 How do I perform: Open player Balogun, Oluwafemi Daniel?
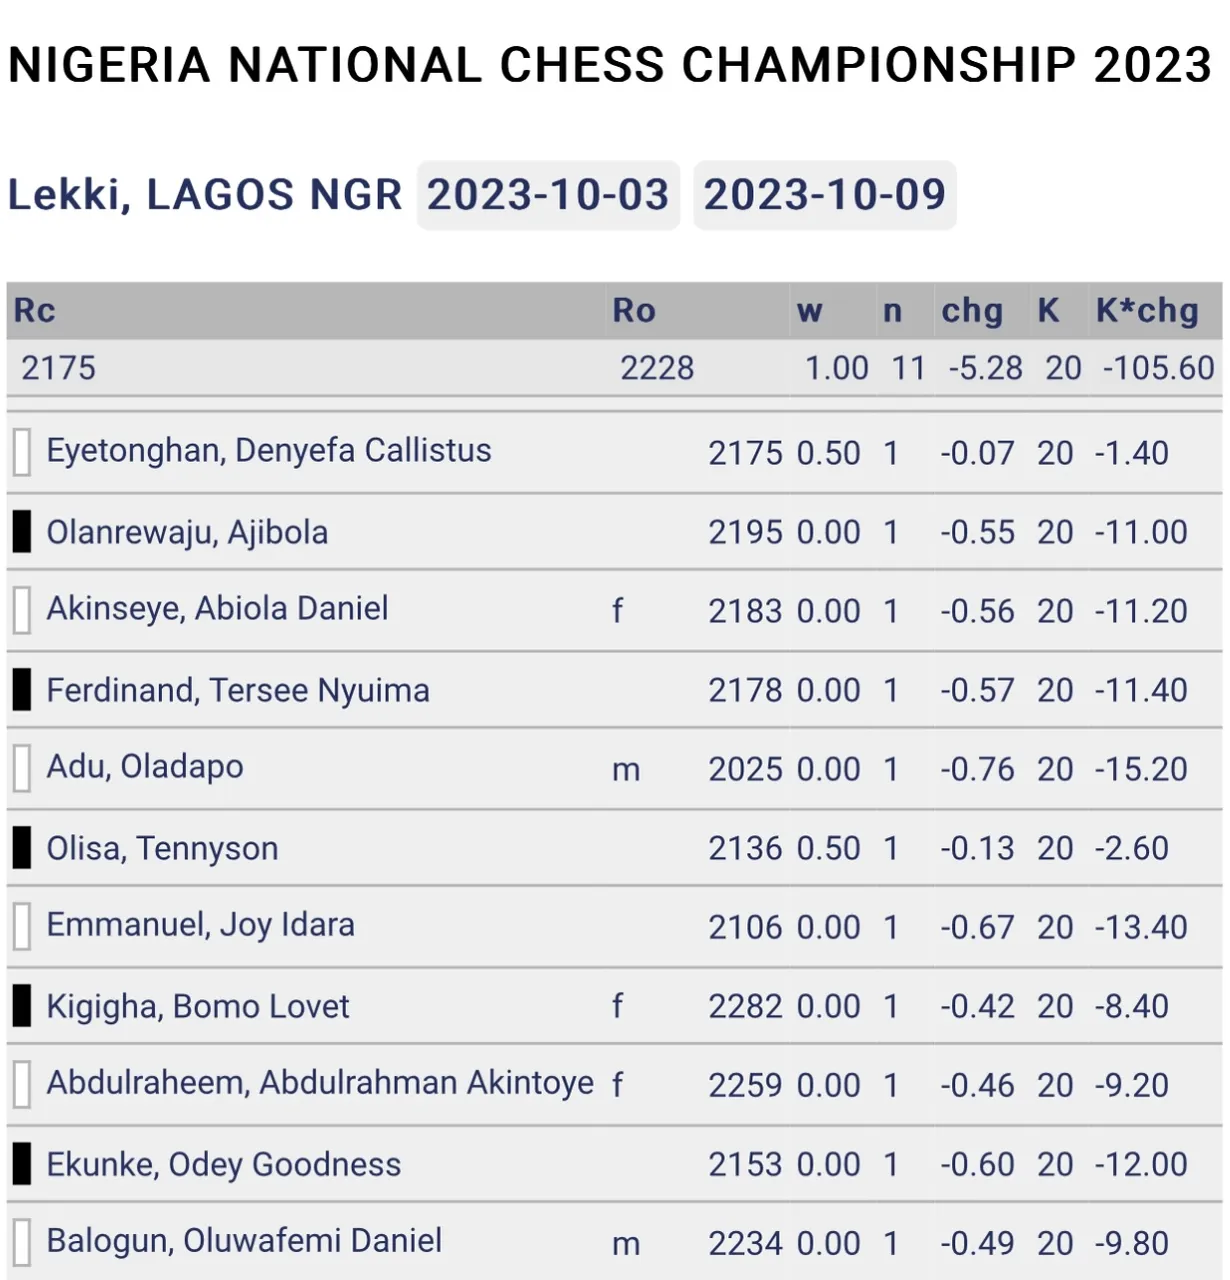[244, 1241]
